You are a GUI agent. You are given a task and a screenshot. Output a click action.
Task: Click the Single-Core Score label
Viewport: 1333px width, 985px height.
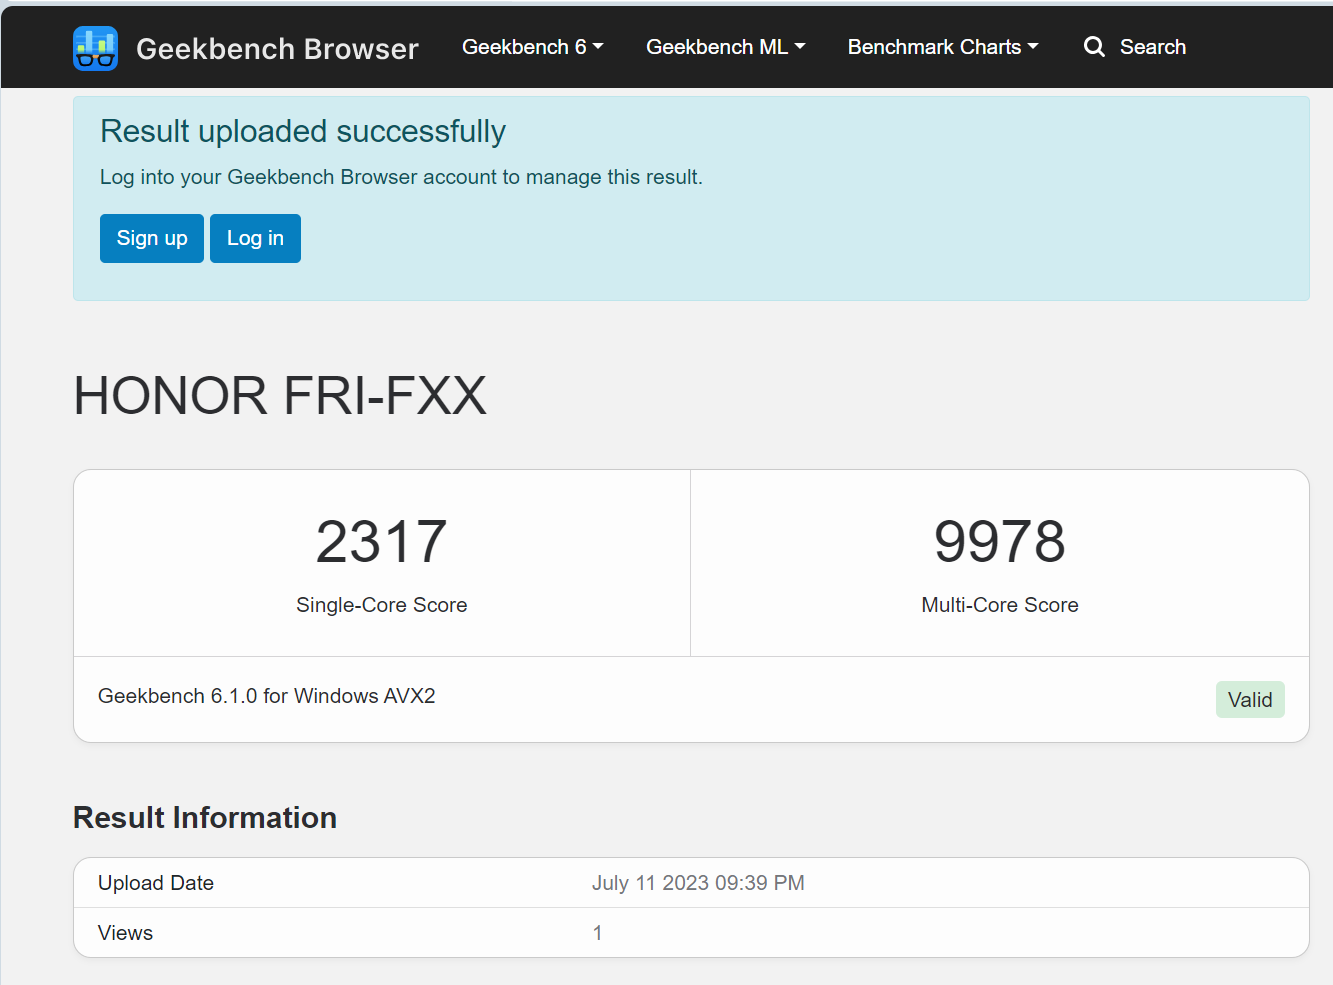(382, 605)
